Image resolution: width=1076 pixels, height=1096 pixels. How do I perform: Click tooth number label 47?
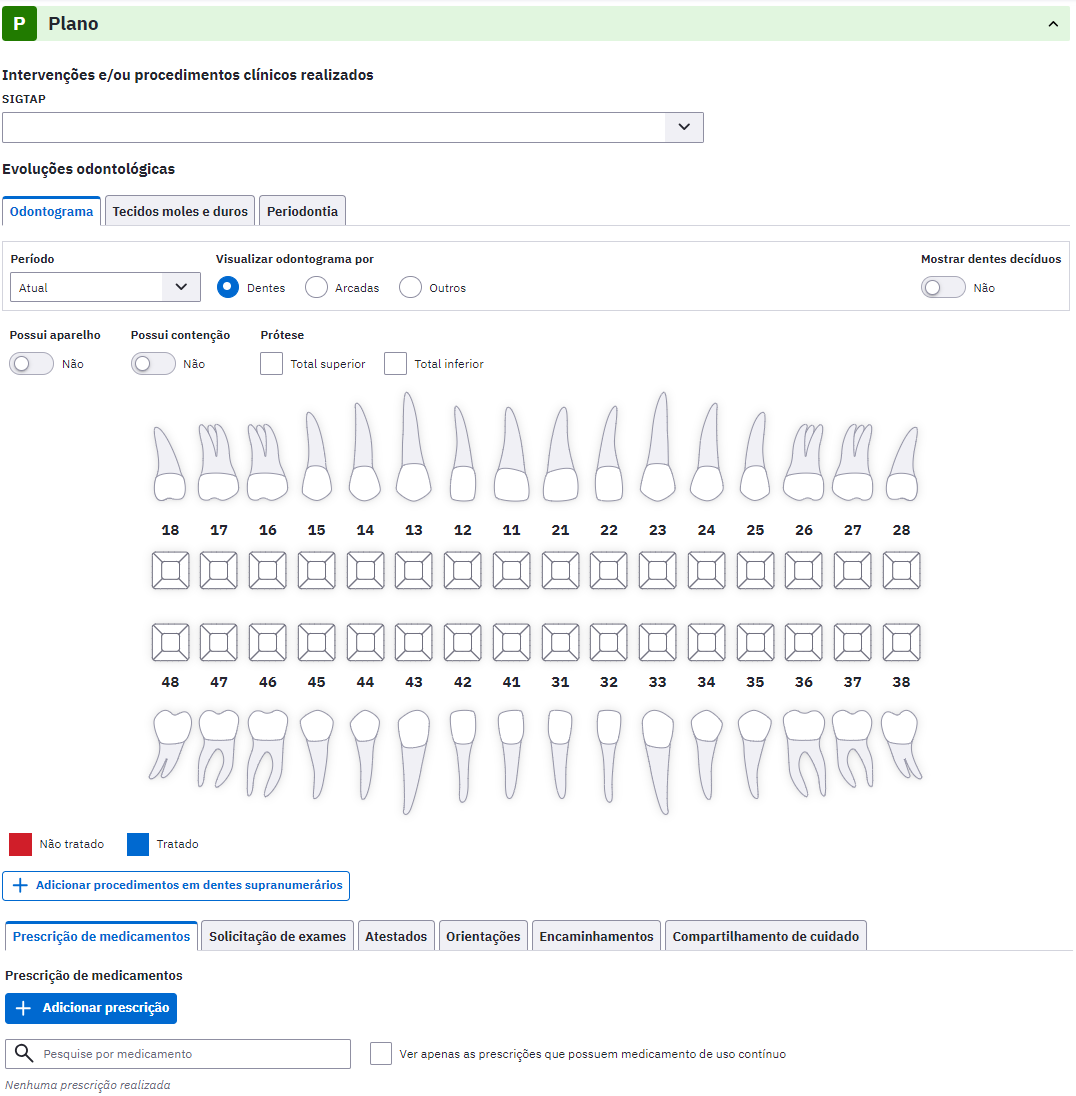(219, 682)
